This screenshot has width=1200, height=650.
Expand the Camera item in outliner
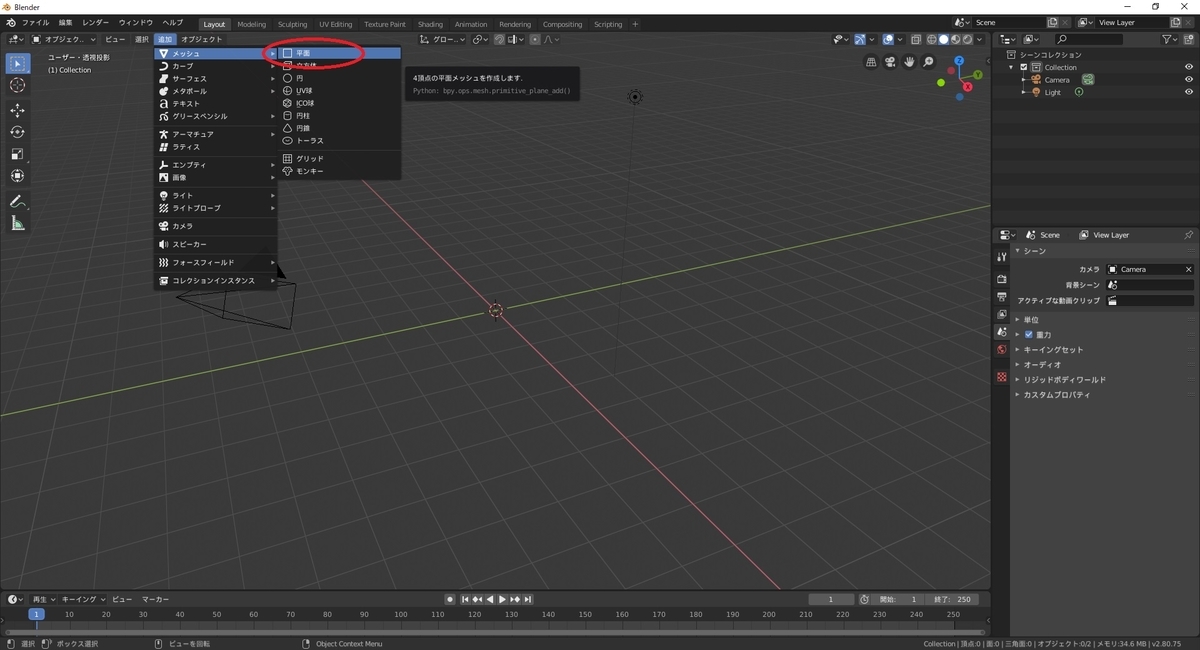[x=1023, y=80]
